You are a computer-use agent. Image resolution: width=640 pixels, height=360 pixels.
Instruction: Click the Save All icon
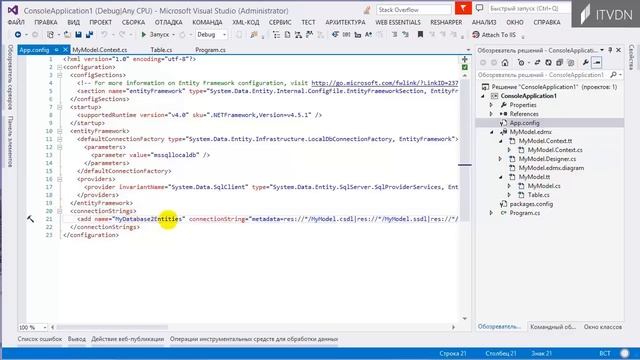point(89,35)
